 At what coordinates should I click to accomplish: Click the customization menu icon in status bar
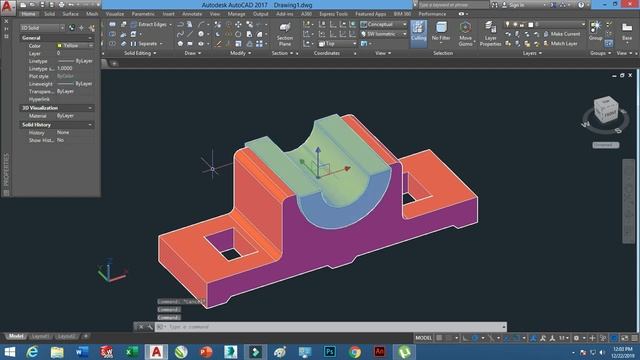pos(634,338)
